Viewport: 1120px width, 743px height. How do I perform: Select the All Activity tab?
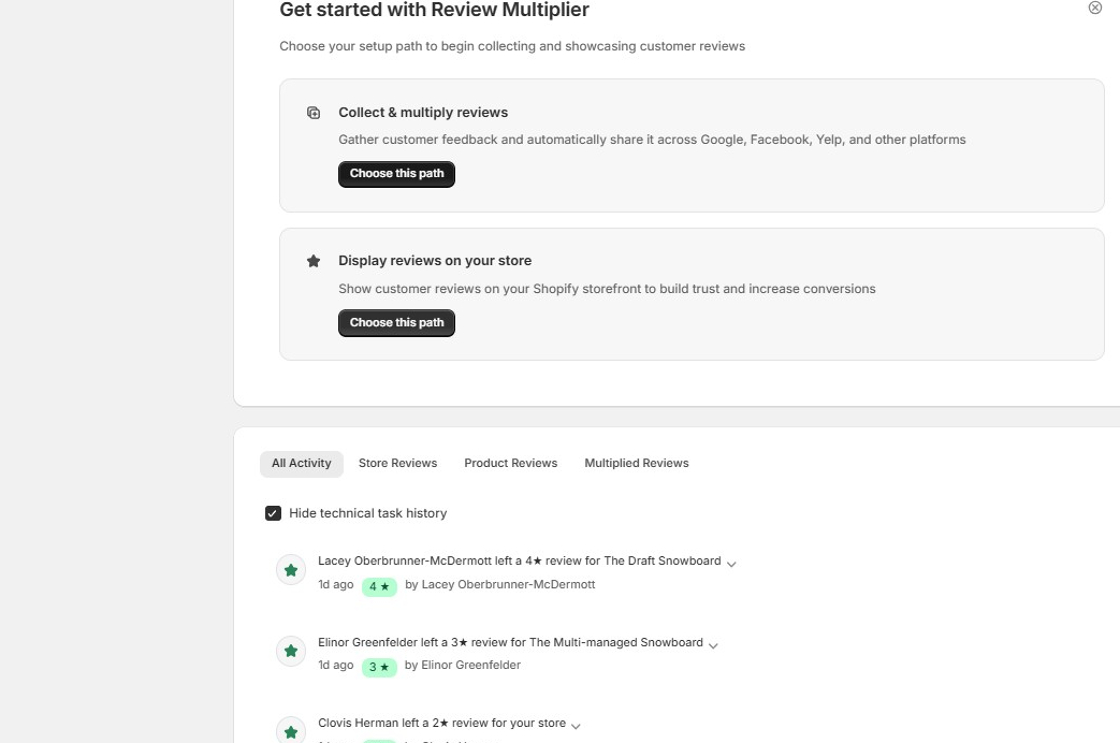click(x=301, y=463)
